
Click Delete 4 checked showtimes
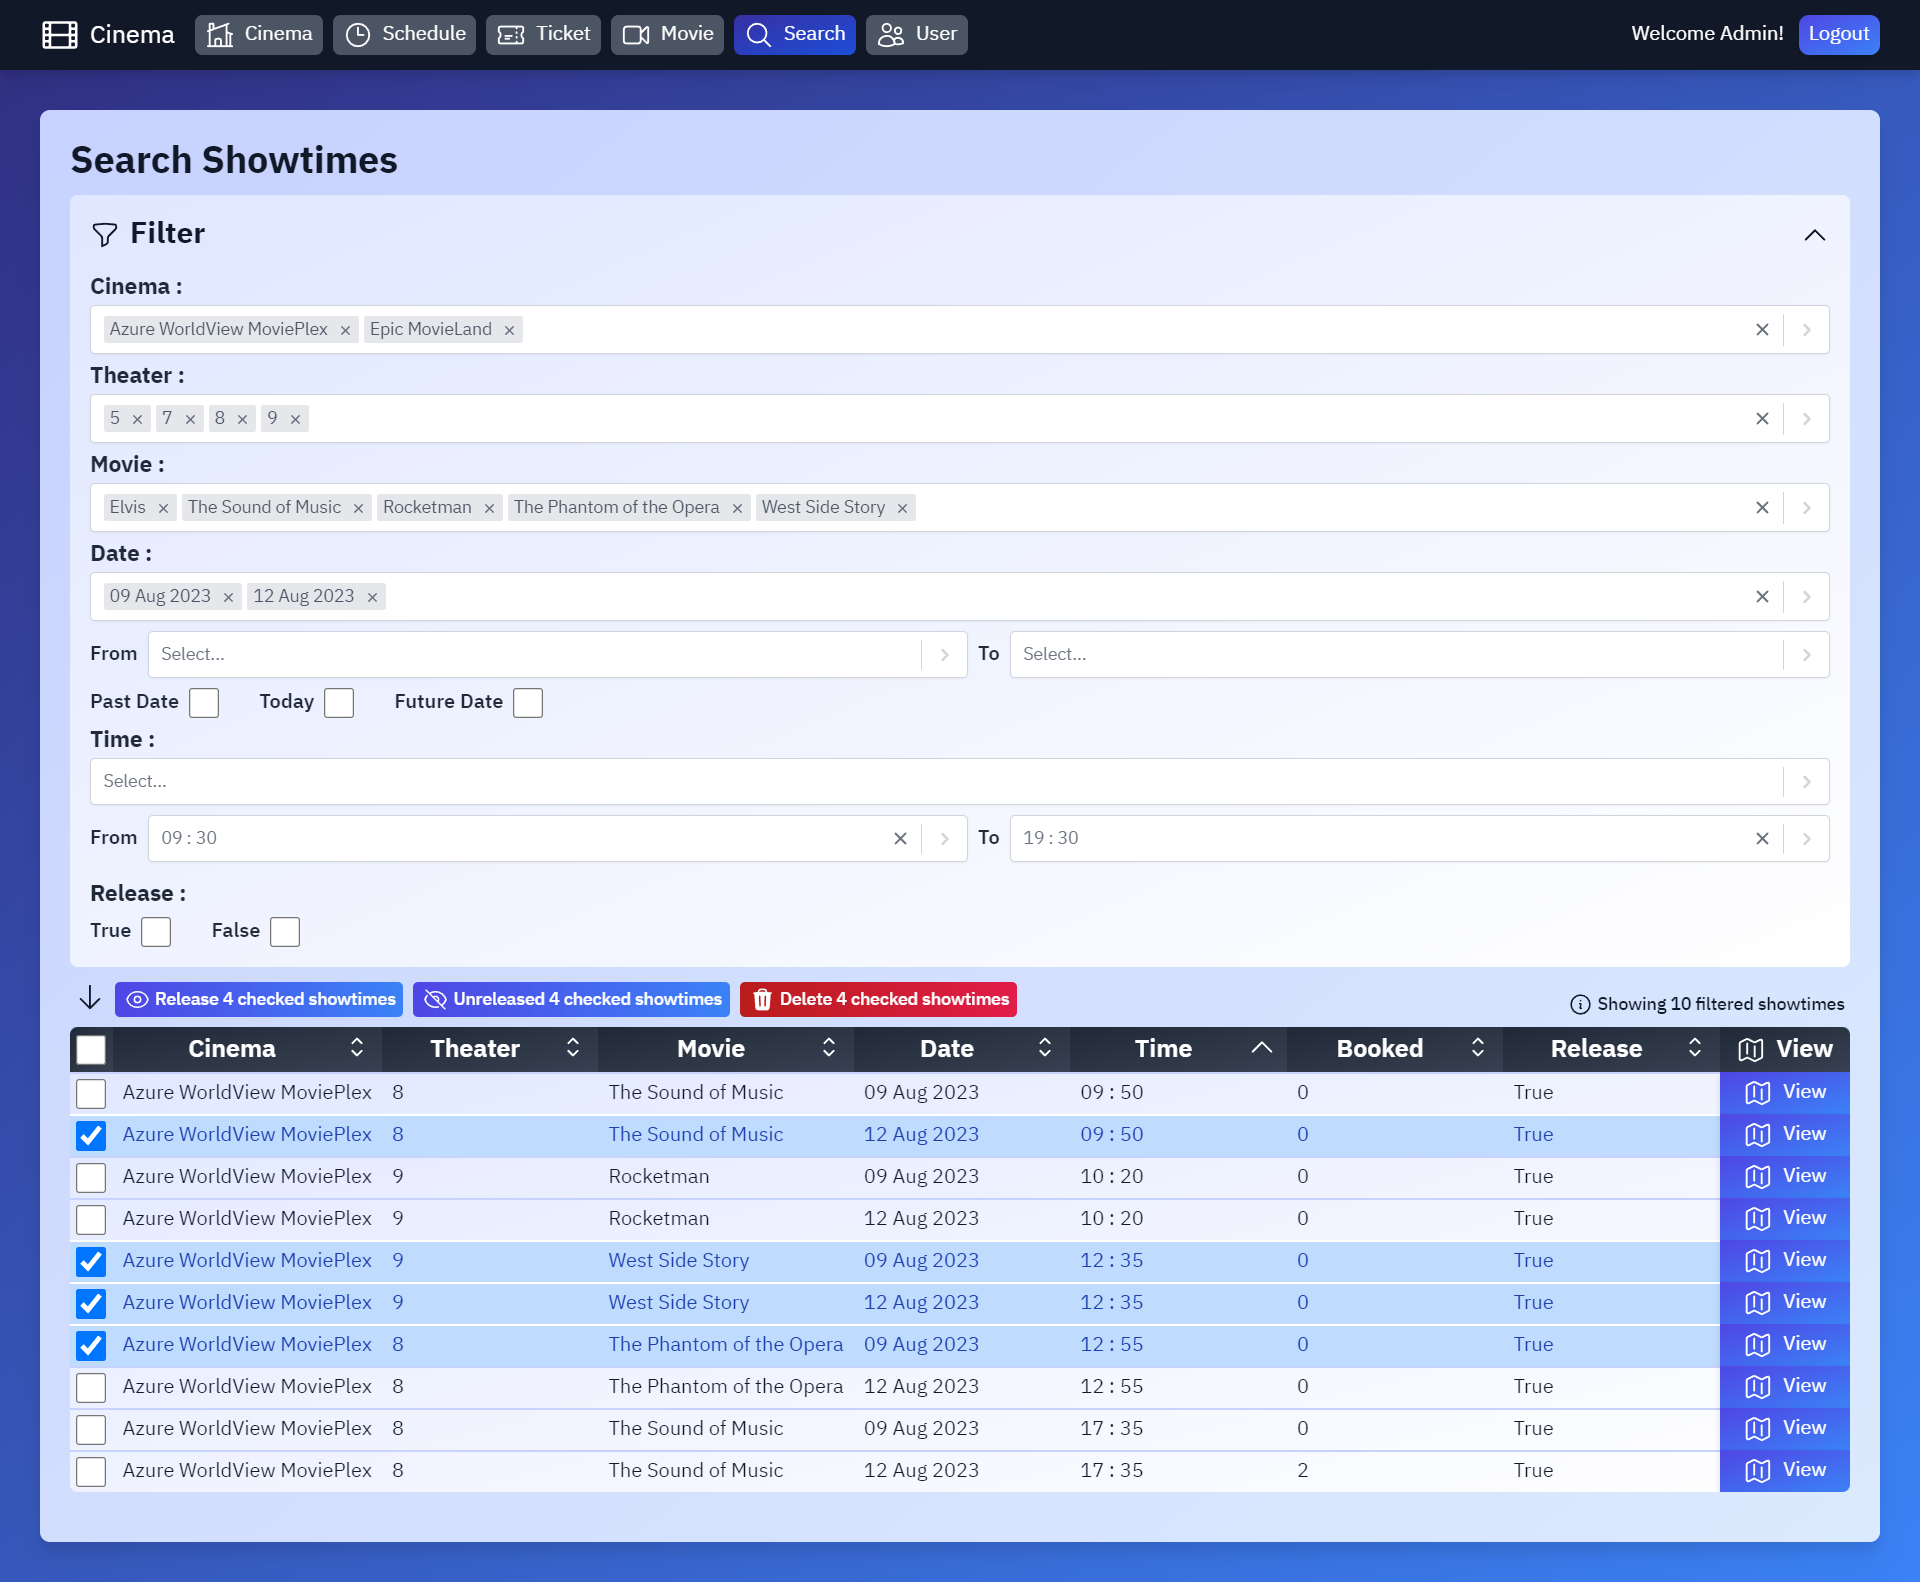click(x=878, y=1000)
